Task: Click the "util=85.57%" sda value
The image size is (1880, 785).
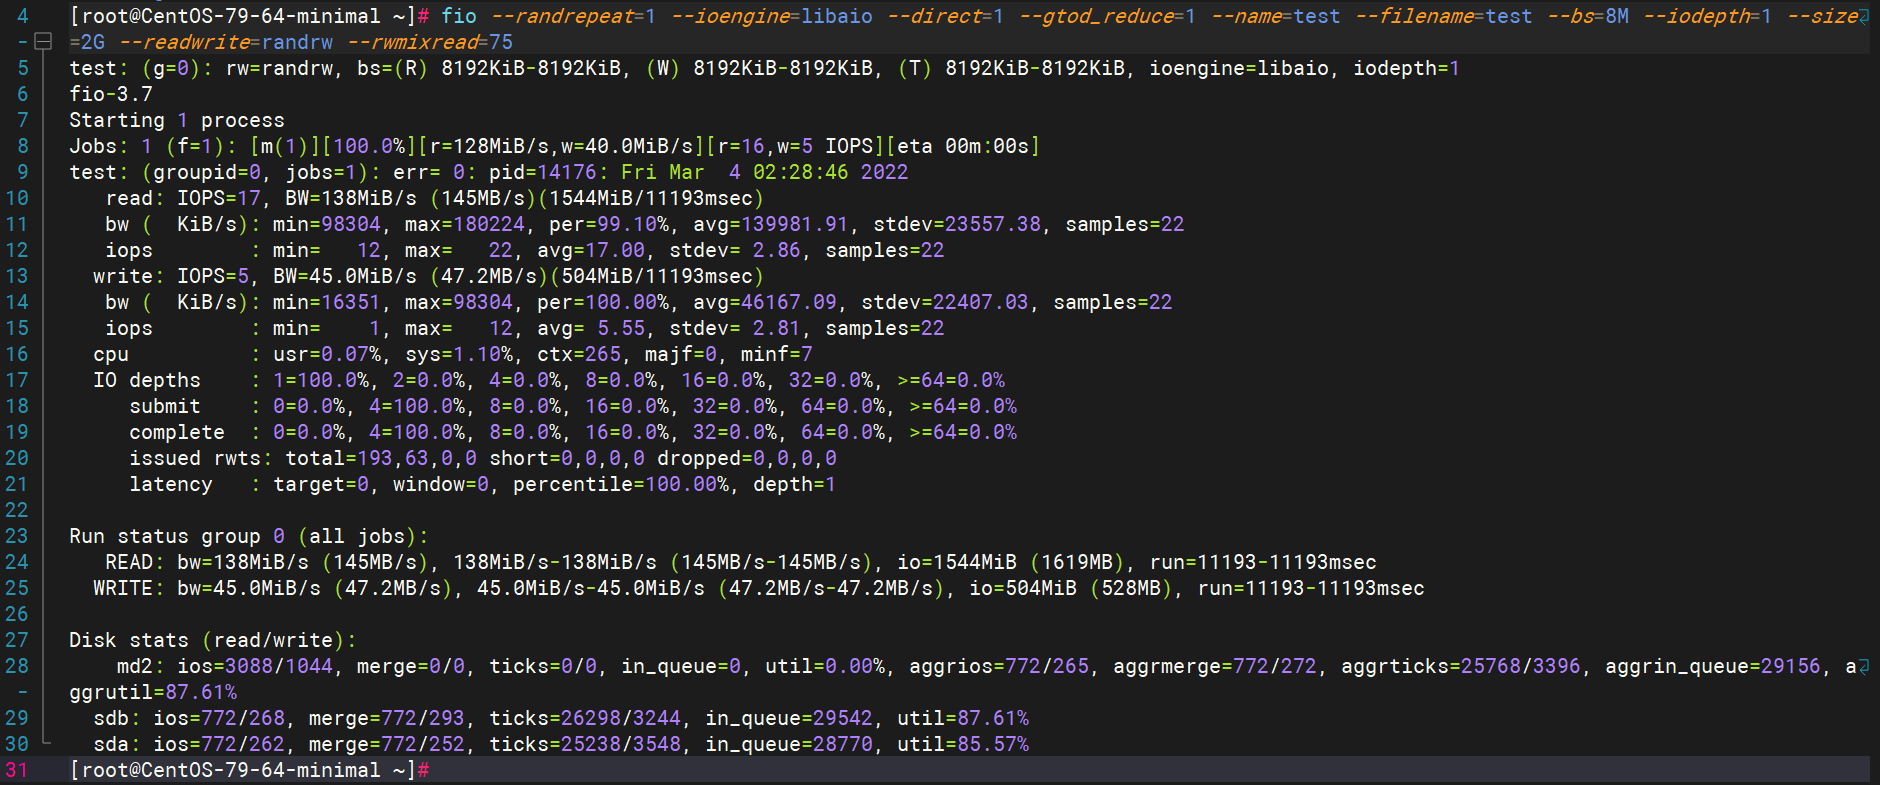Action: [x=963, y=744]
